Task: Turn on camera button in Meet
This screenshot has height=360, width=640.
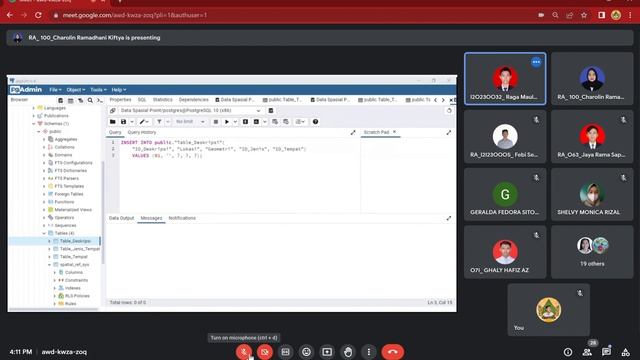Action: (x=264, y=352)
